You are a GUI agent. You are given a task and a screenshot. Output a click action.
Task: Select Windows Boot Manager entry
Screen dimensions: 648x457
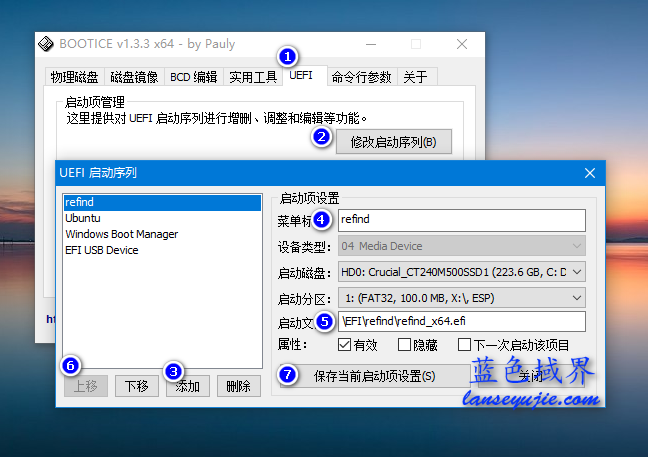point(162,234)
